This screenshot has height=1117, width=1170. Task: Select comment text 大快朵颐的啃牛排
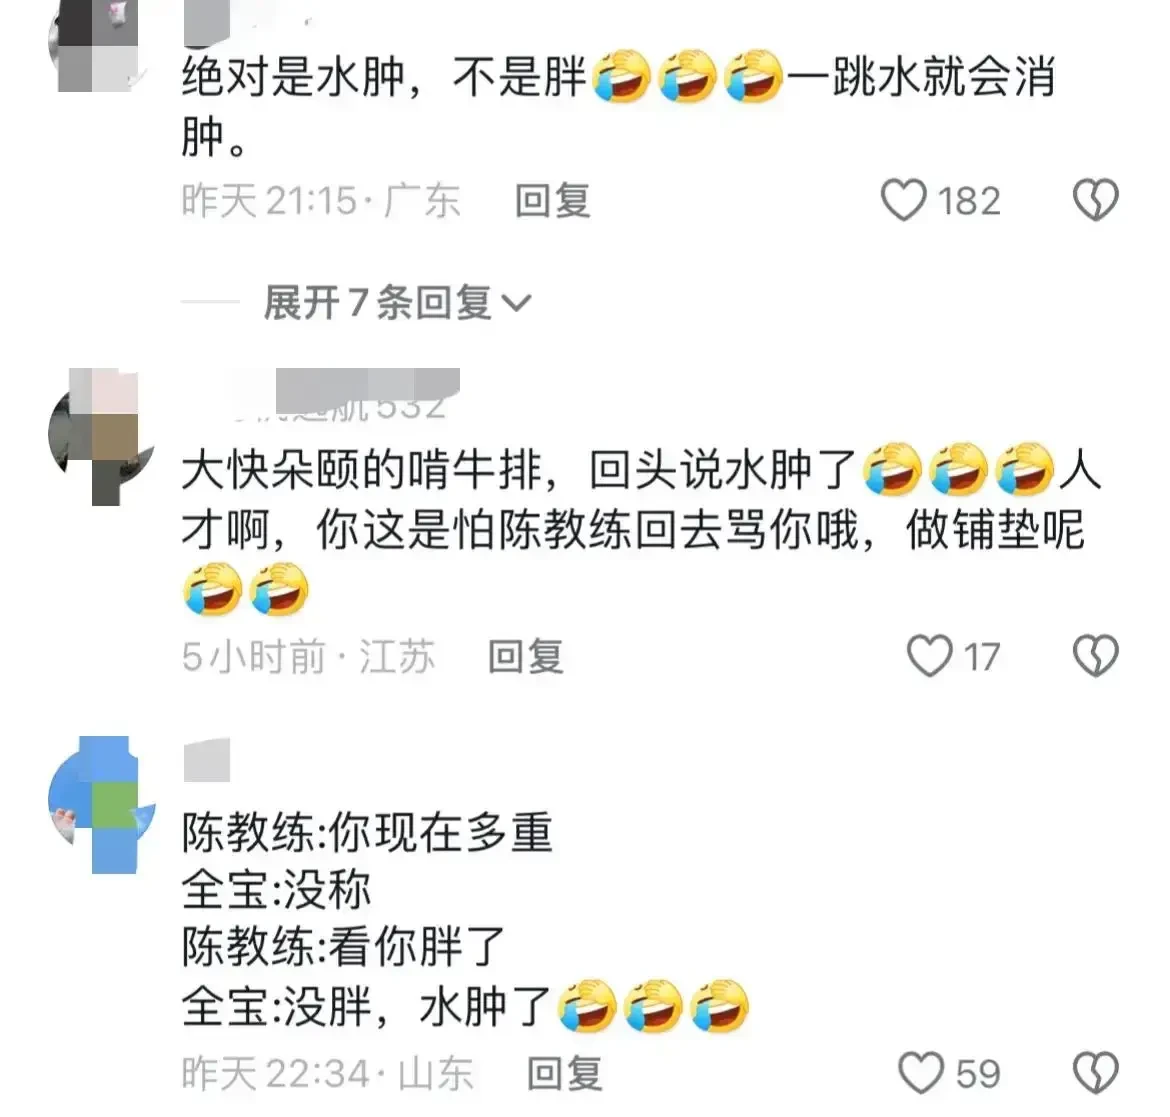362,471
